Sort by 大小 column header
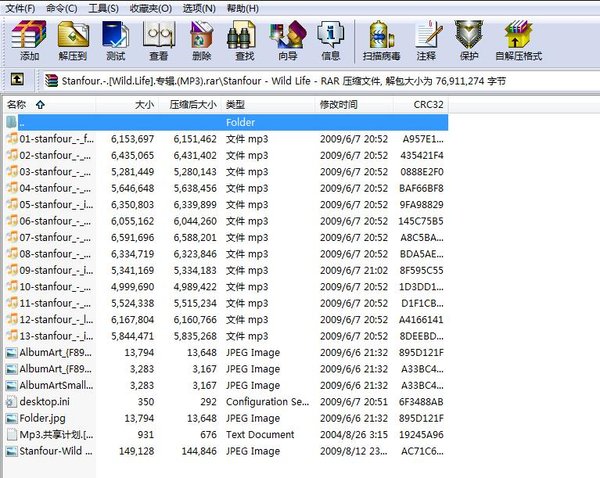The height and width of the screenshot is (478, 600). click(x=127, y=104)
